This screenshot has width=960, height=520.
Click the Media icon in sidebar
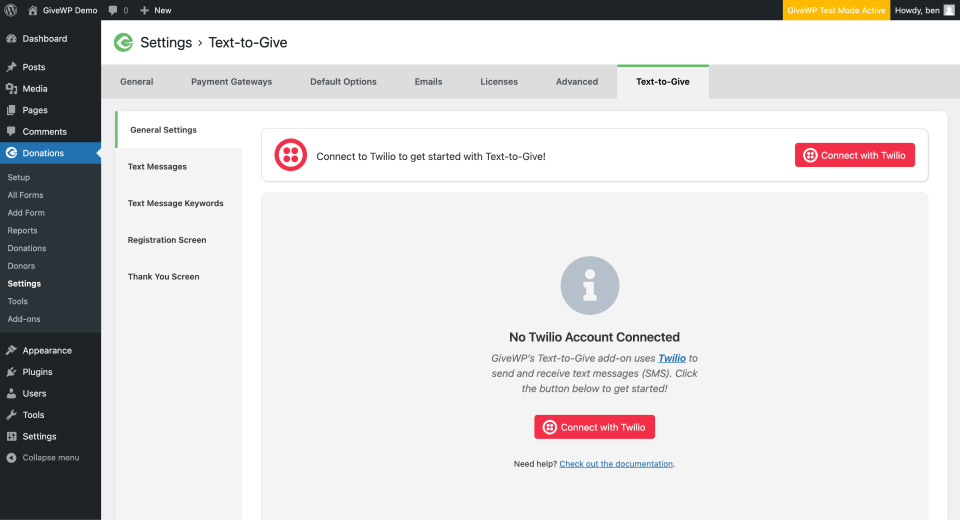point(11,88)
